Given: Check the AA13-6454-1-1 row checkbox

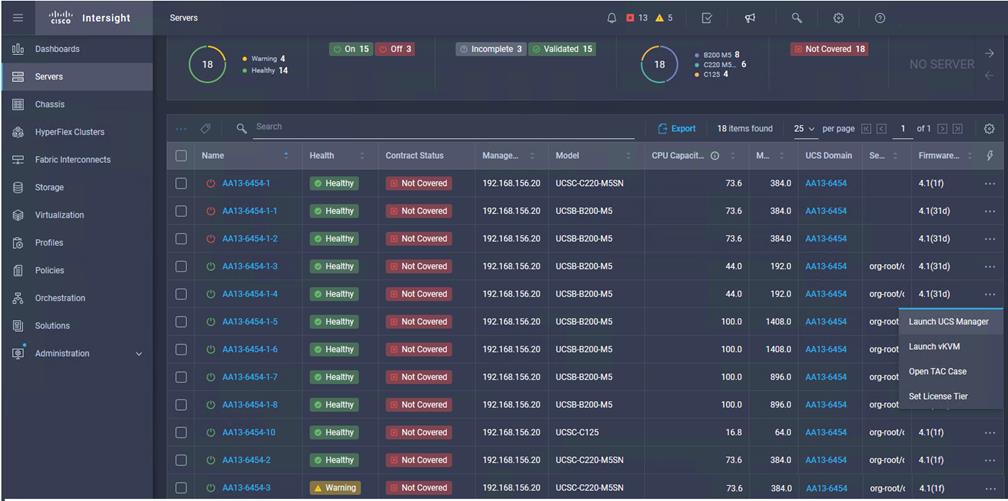Looking at the screenshot, I should pyautogui.click(x=181, y=211).
